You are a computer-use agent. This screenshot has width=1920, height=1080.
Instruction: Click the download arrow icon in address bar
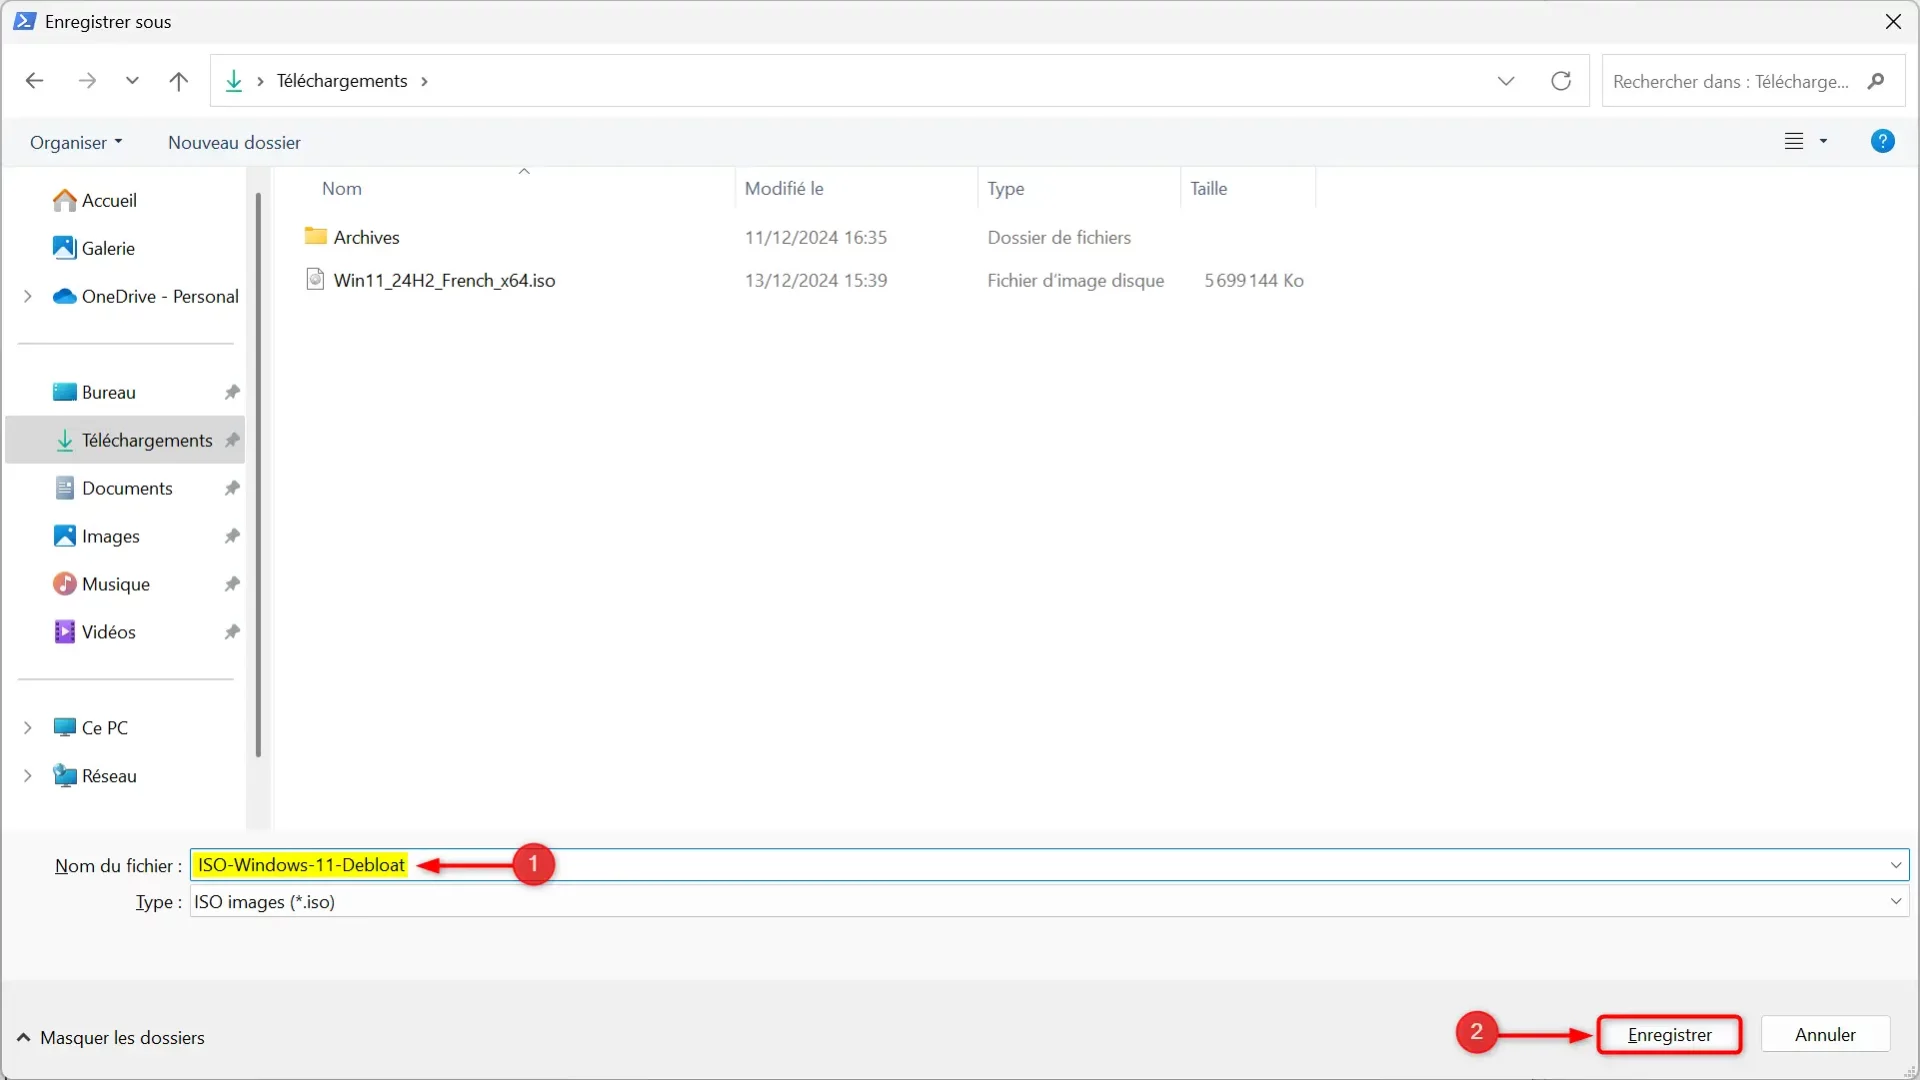(x=234, y=81)
